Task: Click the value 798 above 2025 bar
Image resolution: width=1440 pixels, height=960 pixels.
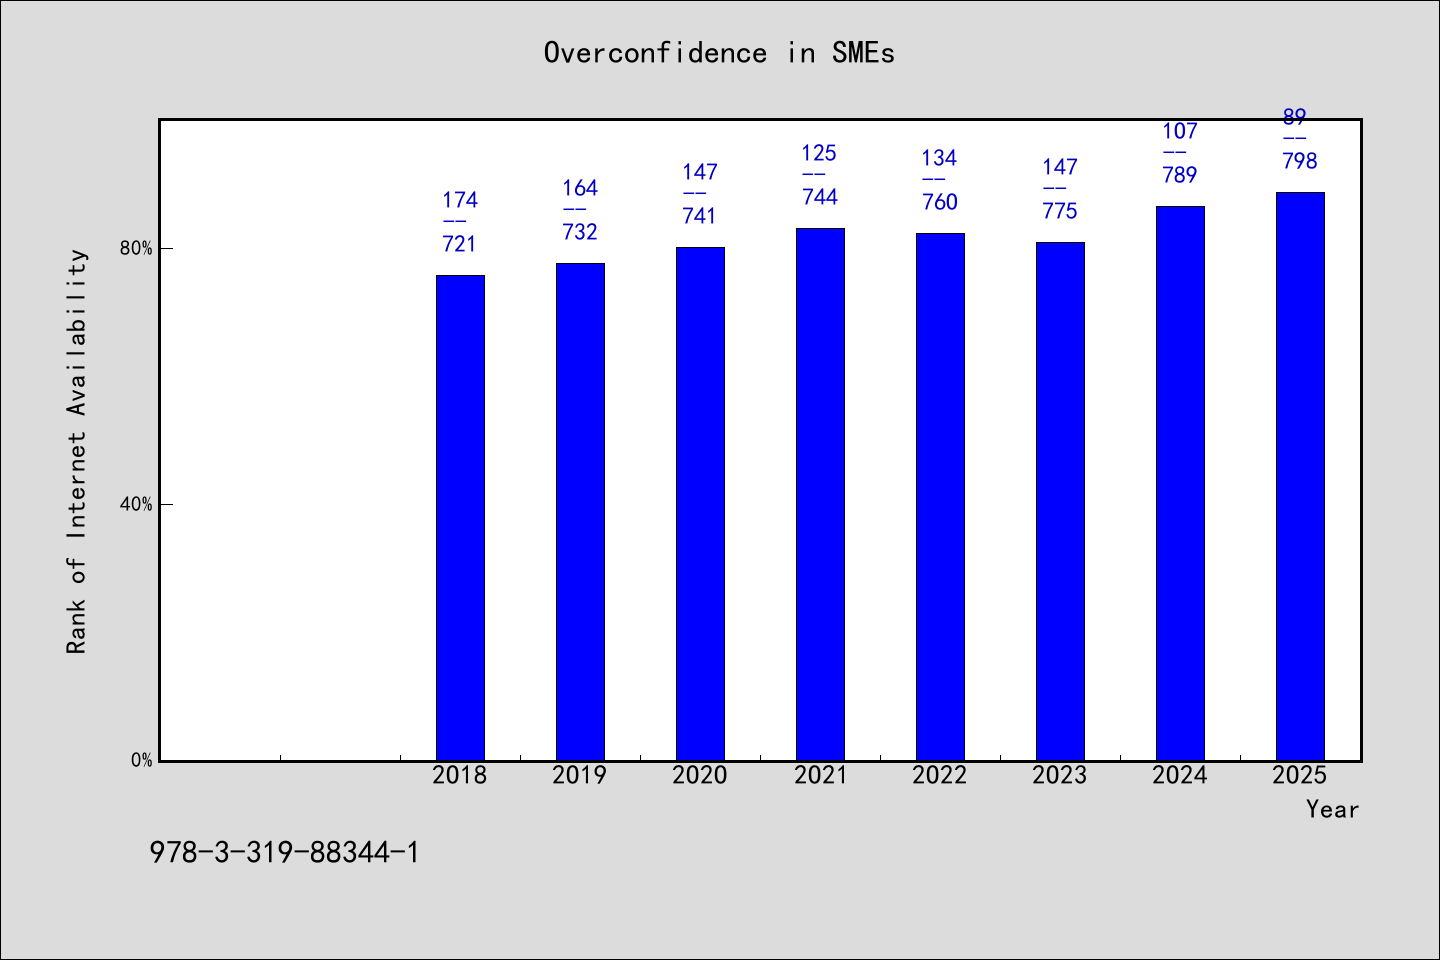Action: [x=1300, y=161]
